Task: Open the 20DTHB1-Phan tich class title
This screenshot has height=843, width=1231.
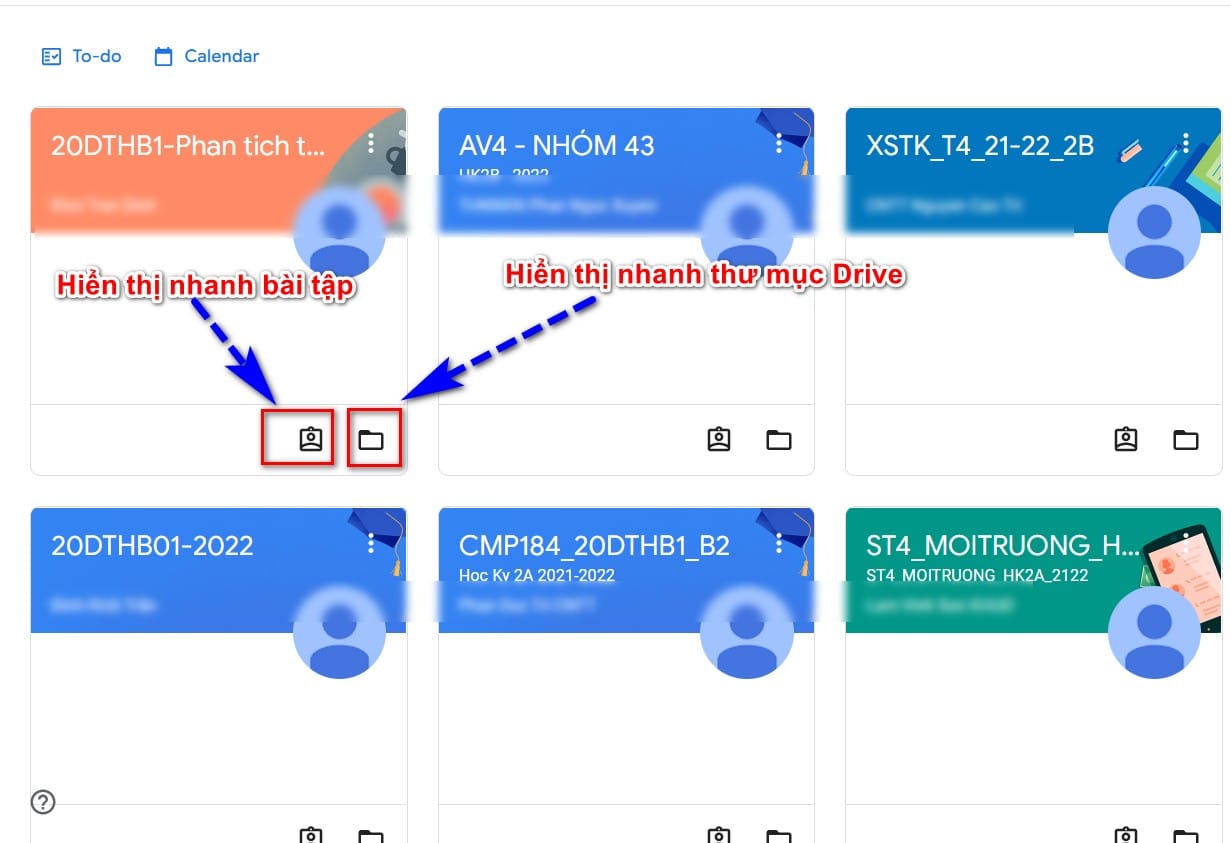Action: [188, 146]
